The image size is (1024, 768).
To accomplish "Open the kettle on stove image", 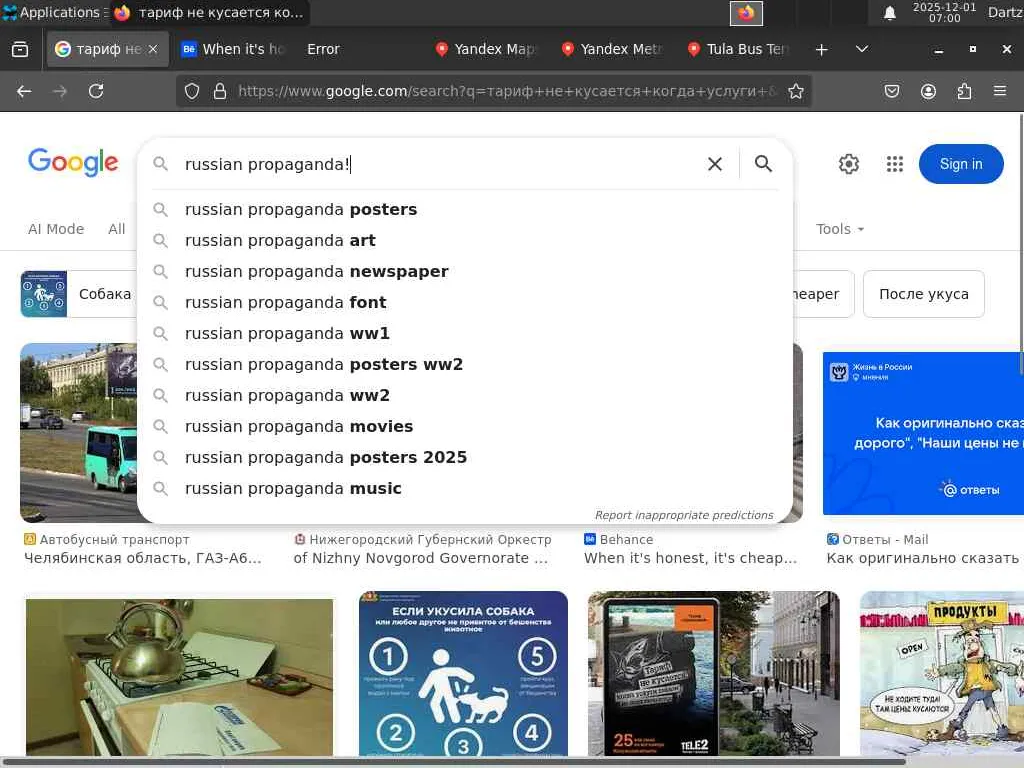I will 179,678.
